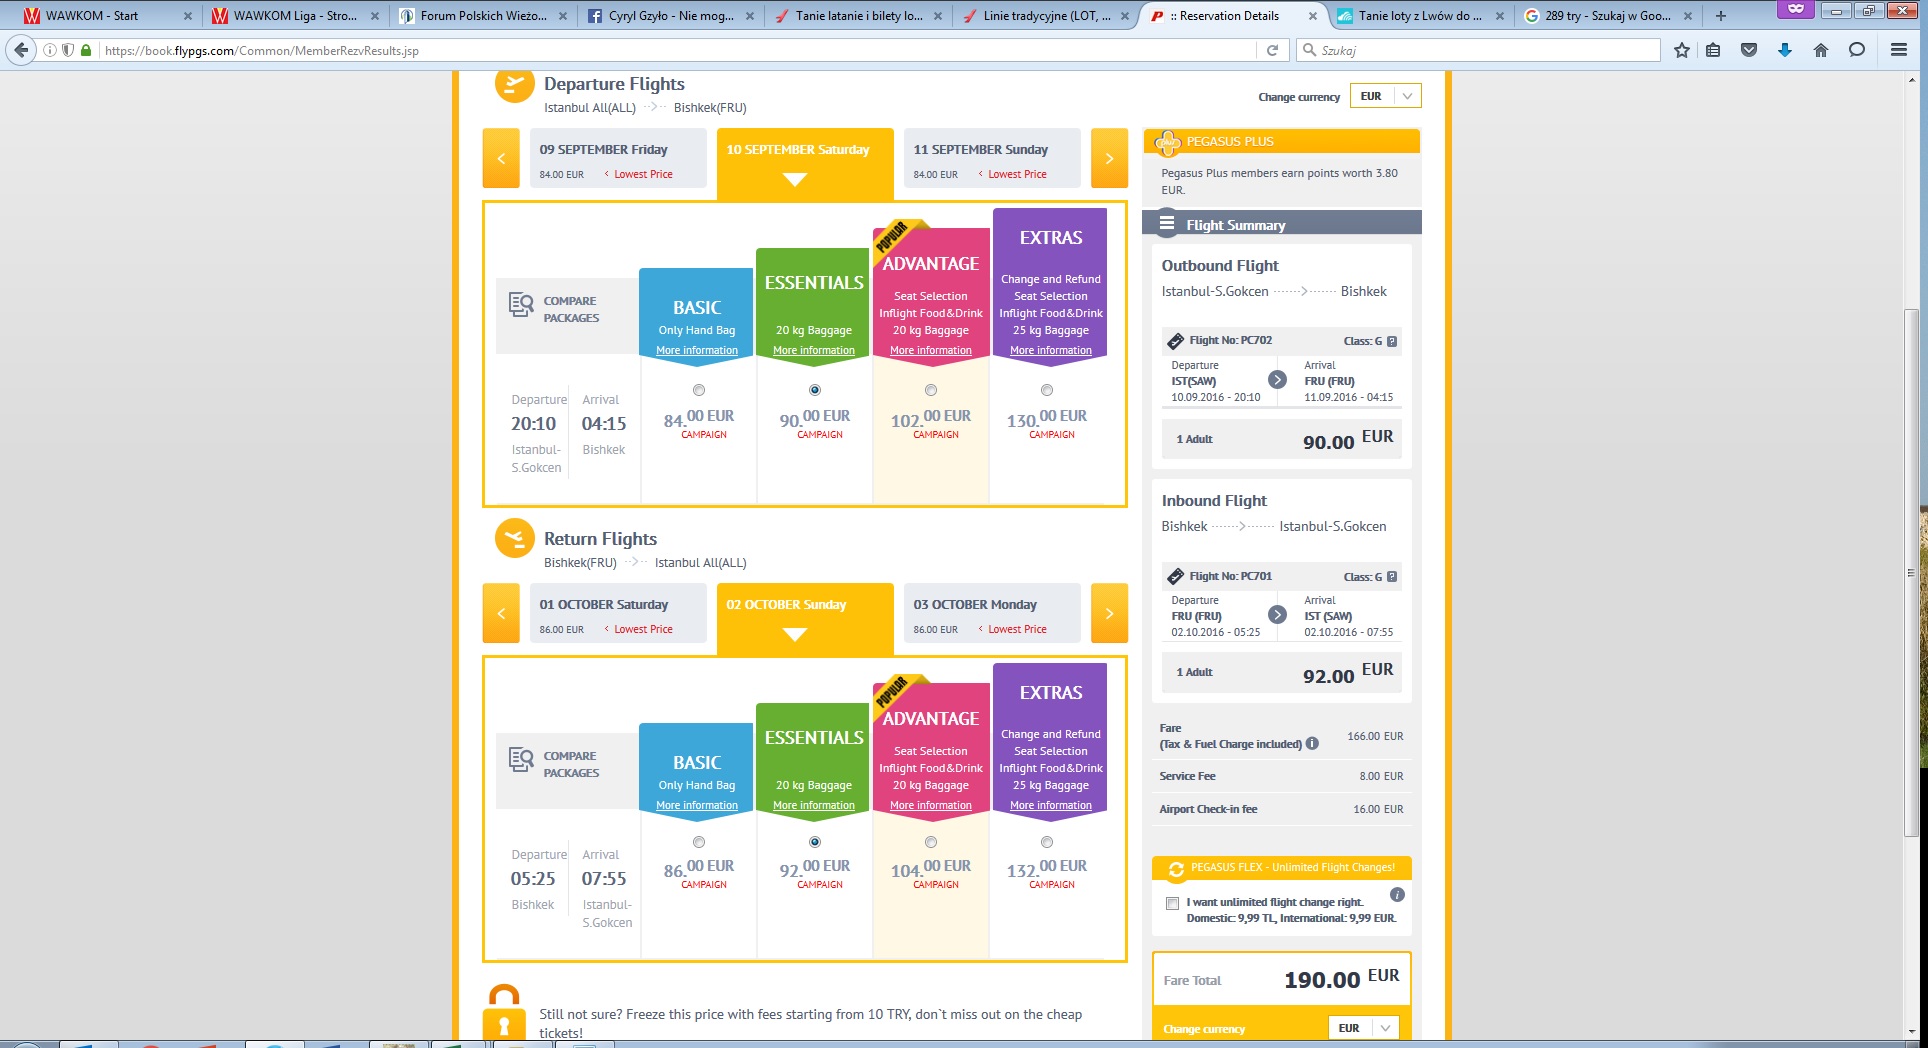
Task: Select Essentials 92.00 EUR return fare
Action: (x=815, y=842)
